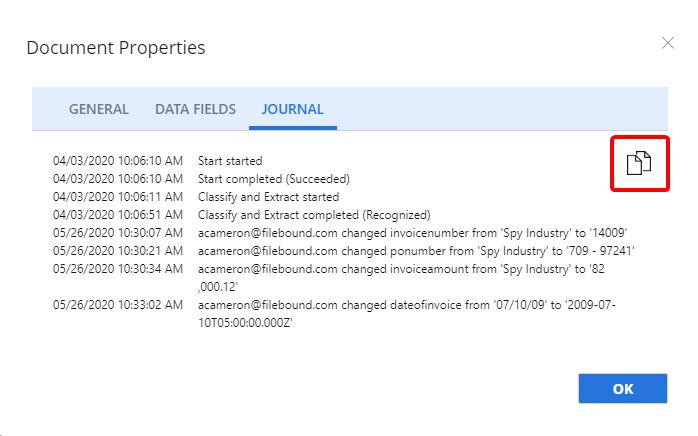Image resolution: width=698 pixels, height=436 pixels.
Task: Open the DATA FIELDS tab
Action: pos(195,109)
